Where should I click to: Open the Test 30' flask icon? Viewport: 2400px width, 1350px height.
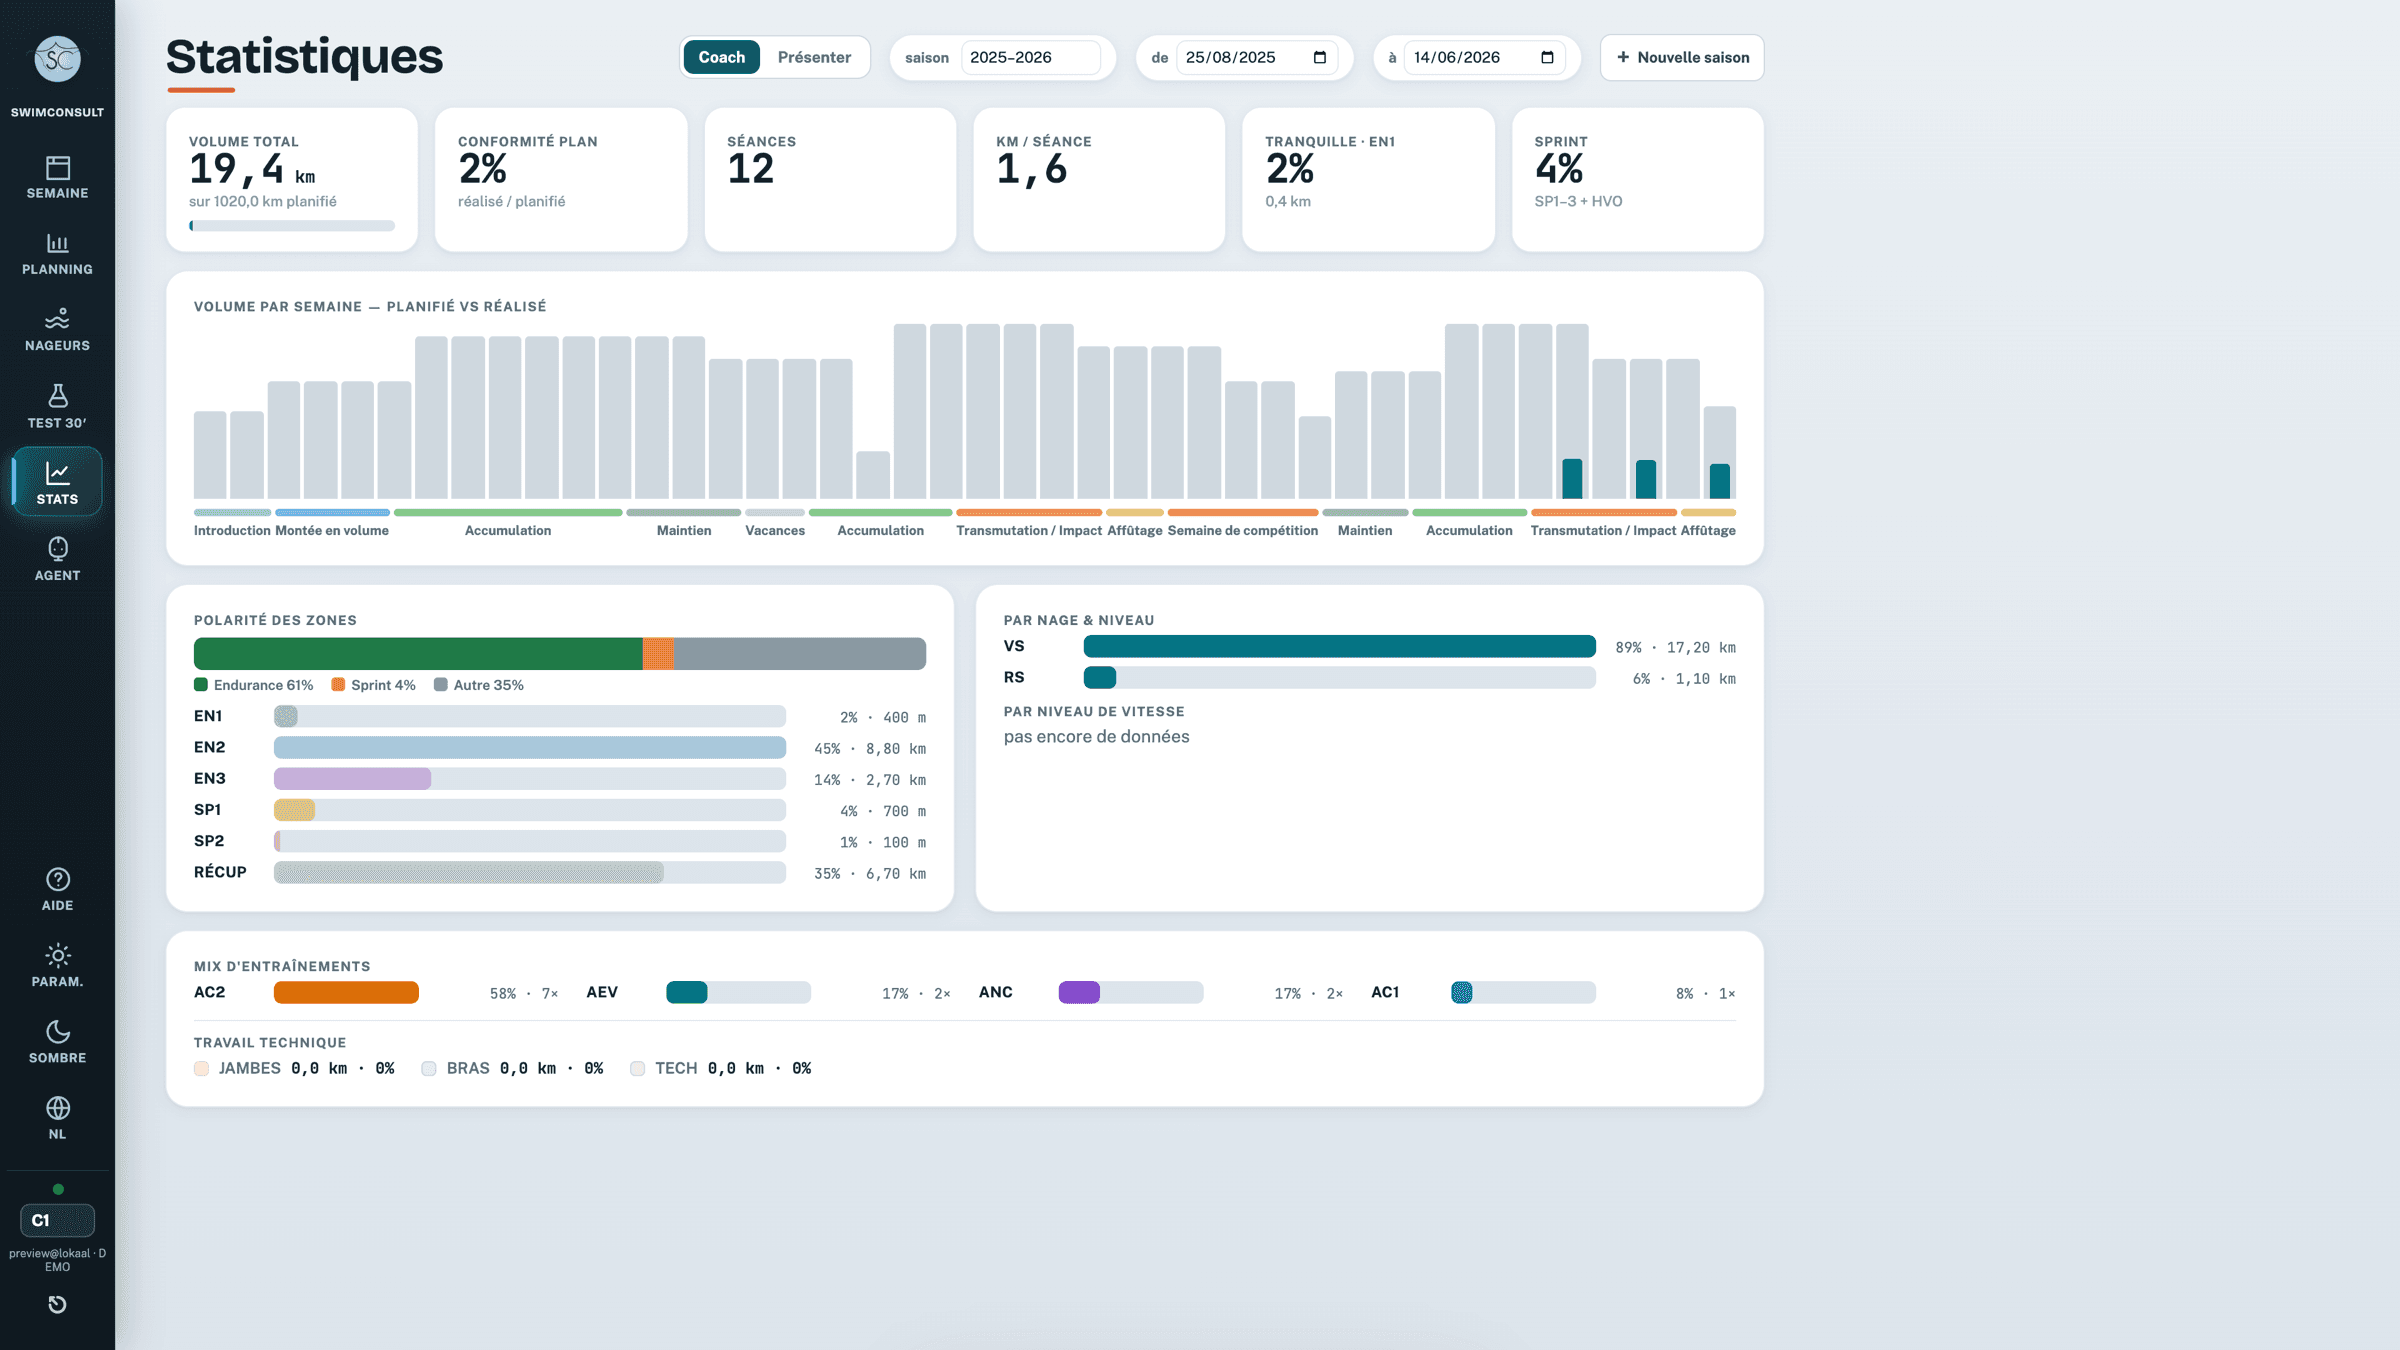click(58, 396)
